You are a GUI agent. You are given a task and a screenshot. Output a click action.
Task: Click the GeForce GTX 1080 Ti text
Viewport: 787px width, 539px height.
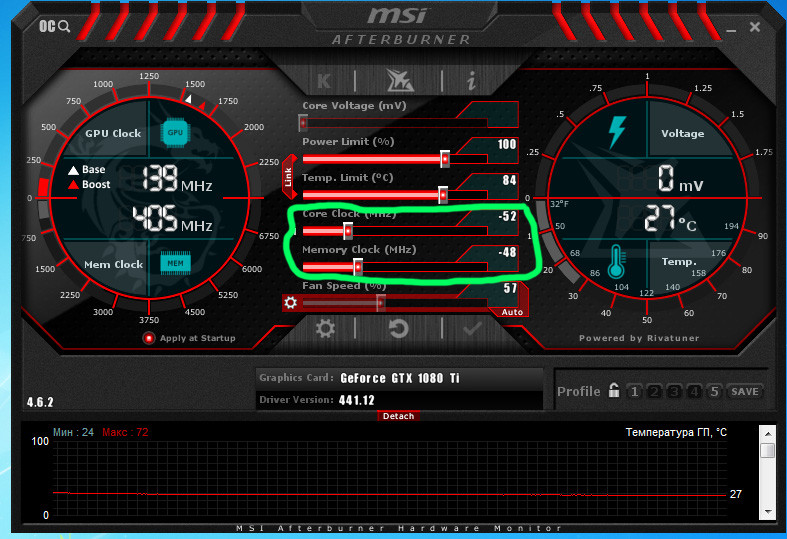pos(400,378)
